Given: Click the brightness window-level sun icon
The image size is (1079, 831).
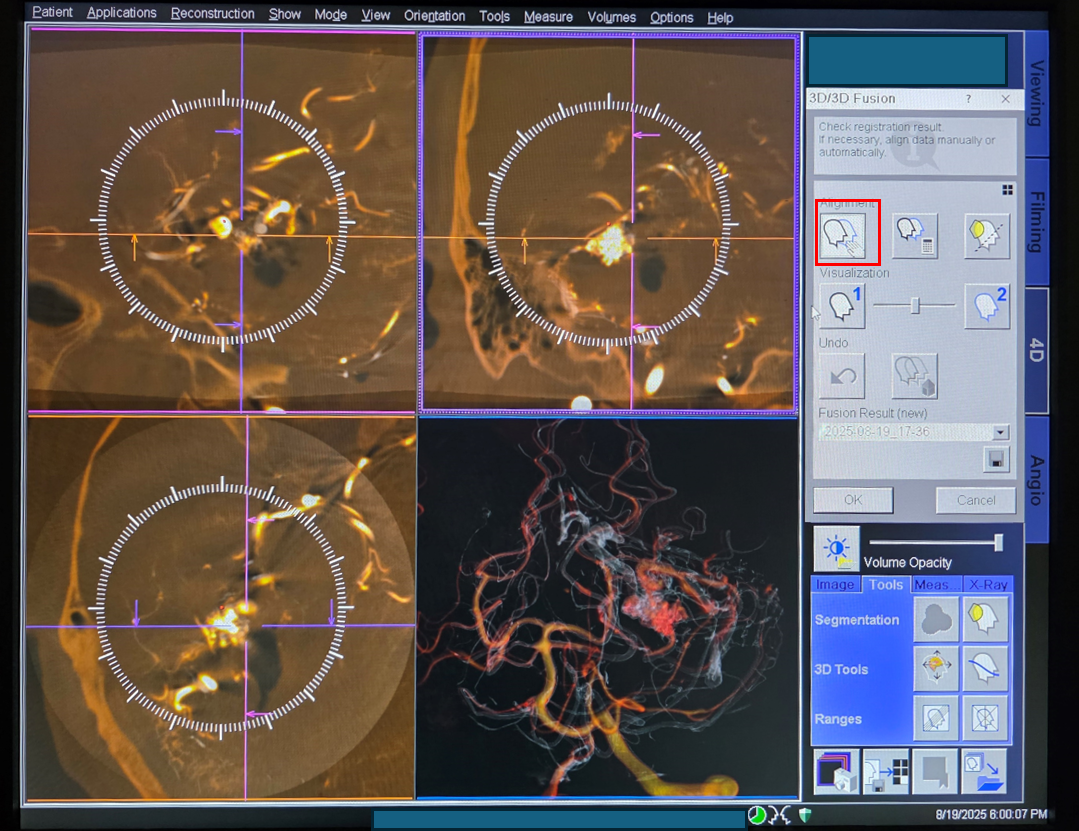Looking at the screenshot, I should point(836,548).
